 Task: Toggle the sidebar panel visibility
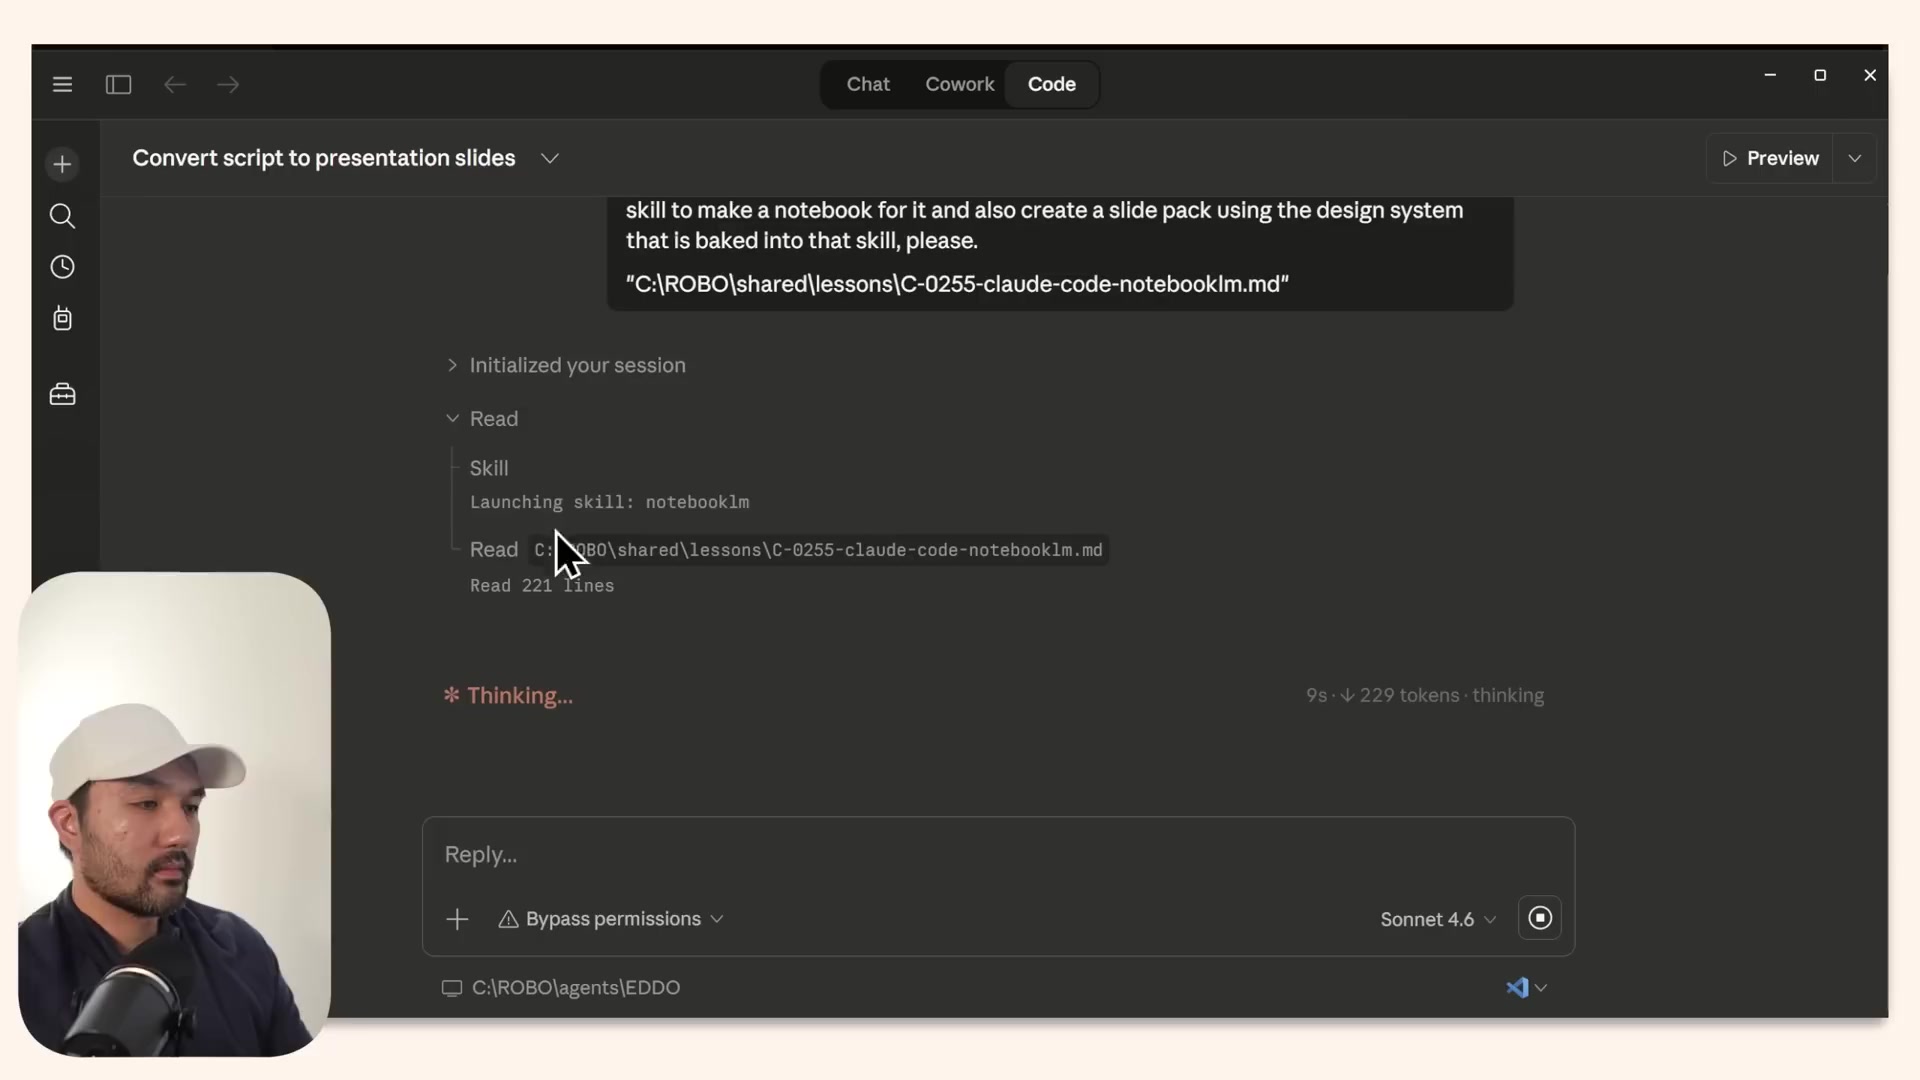pyautogui.click(x=117, y=84)
